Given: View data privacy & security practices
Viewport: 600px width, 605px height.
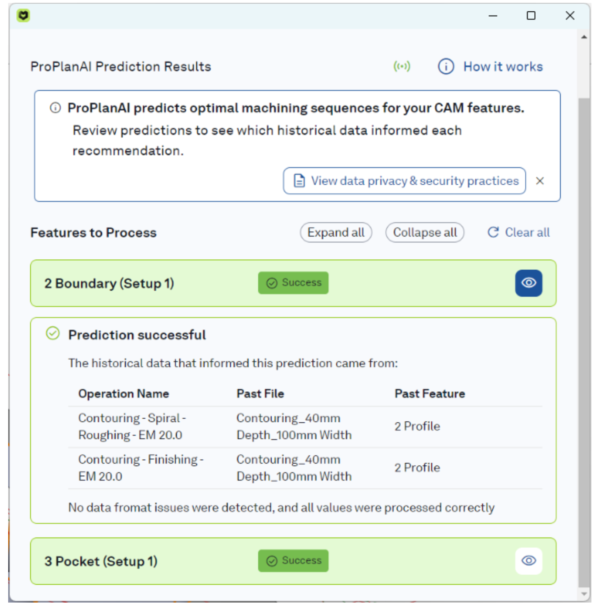Looking at the screenshot, I should click(414, 181).
